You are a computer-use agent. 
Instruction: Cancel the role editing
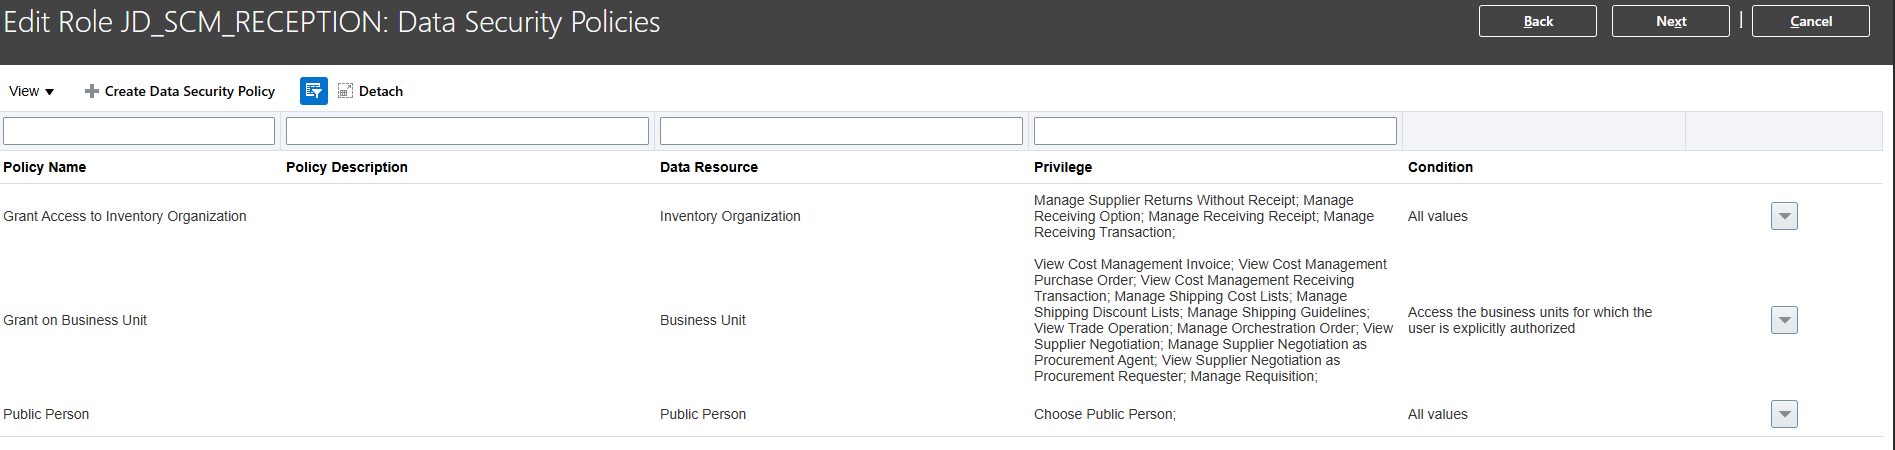click(1810, 21)
